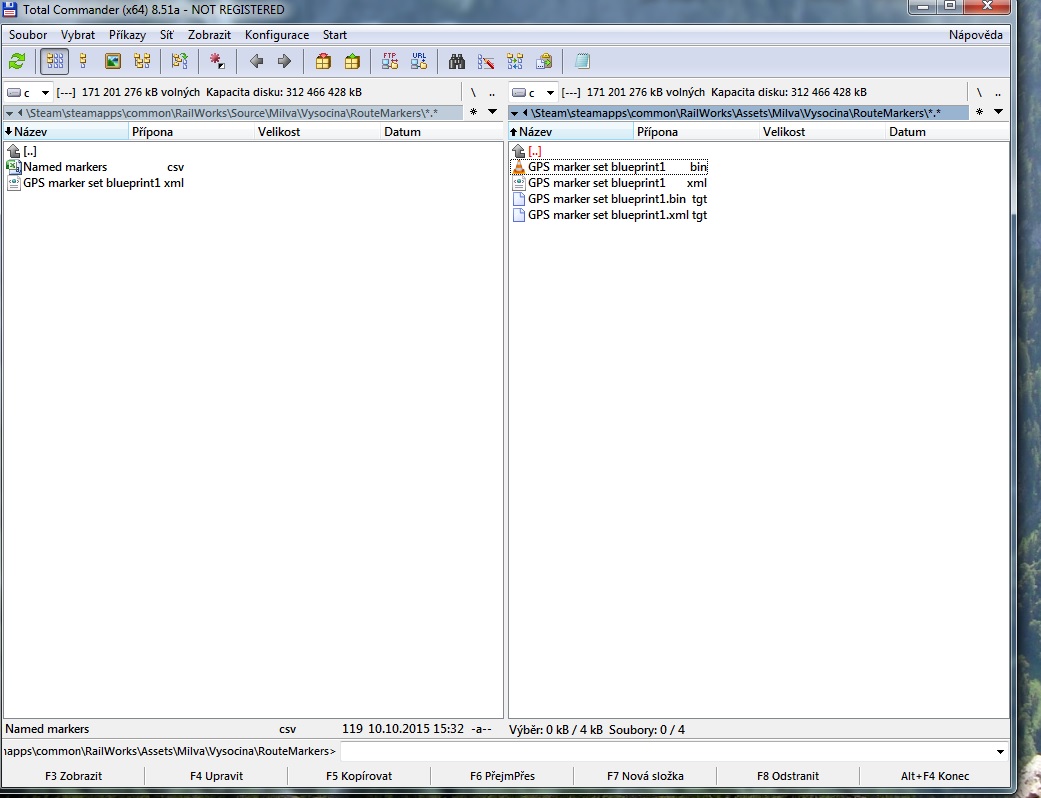Open the Start menu in the menu bar
Screen dimensions: 1041x798
pyautogui.click(x=335, y=35)
